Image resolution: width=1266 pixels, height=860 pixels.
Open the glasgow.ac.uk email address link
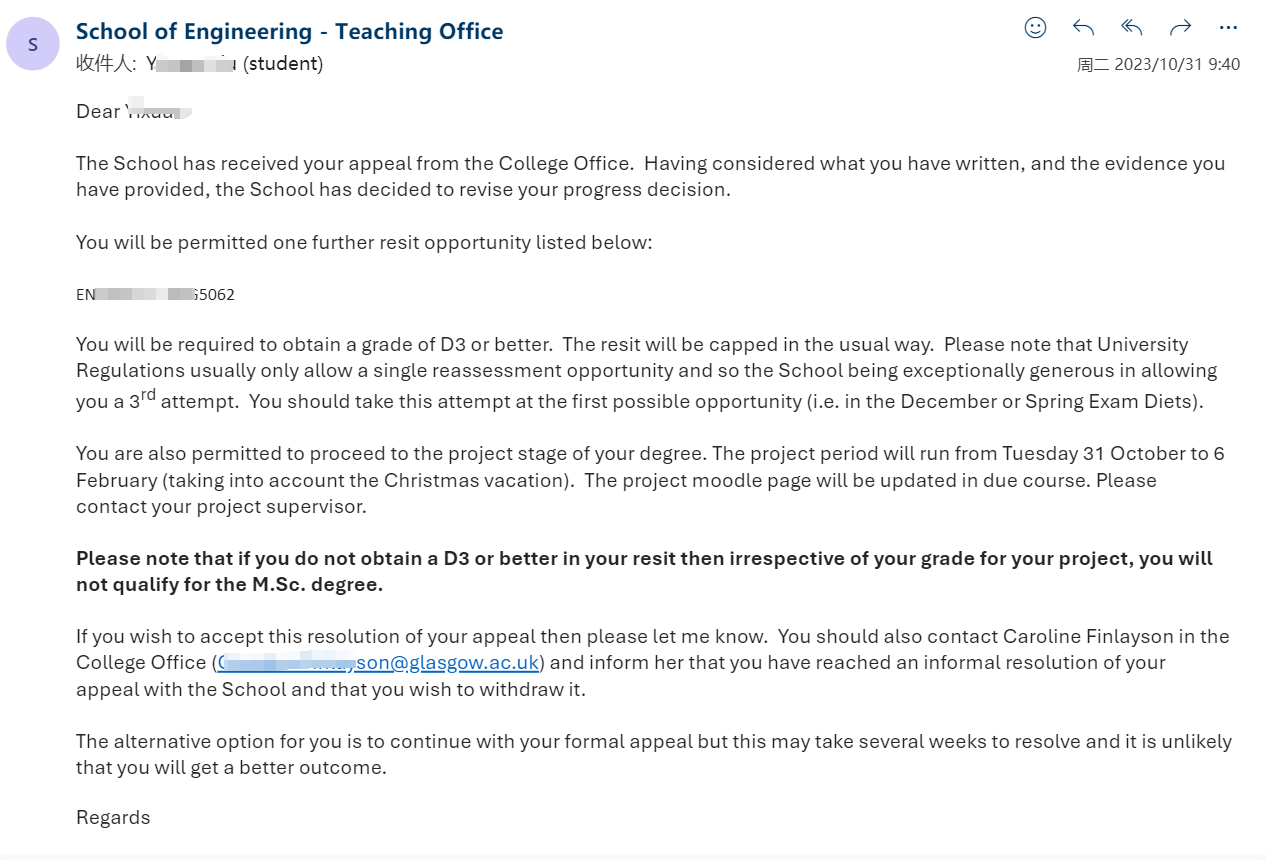click(379, 662)
